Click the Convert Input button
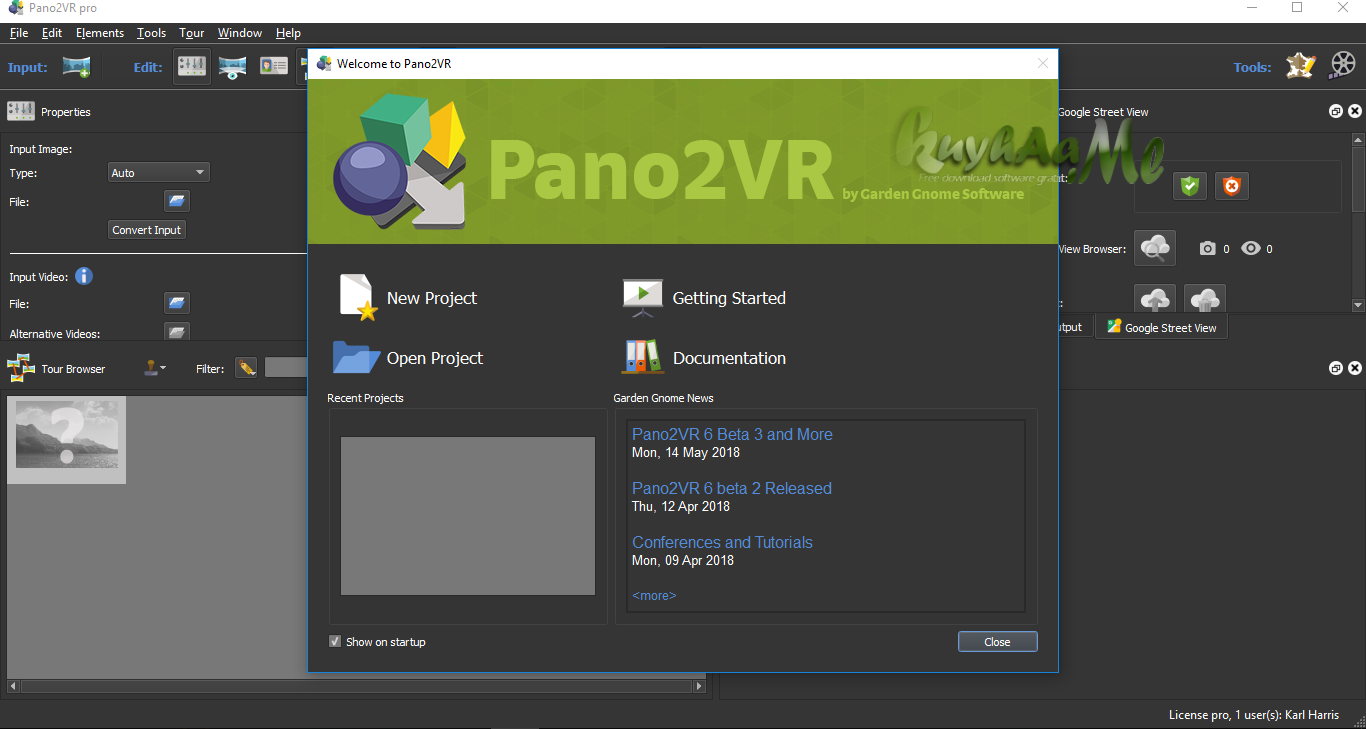1366x729 pixels. pyautogui.click(x=147, y=230)
